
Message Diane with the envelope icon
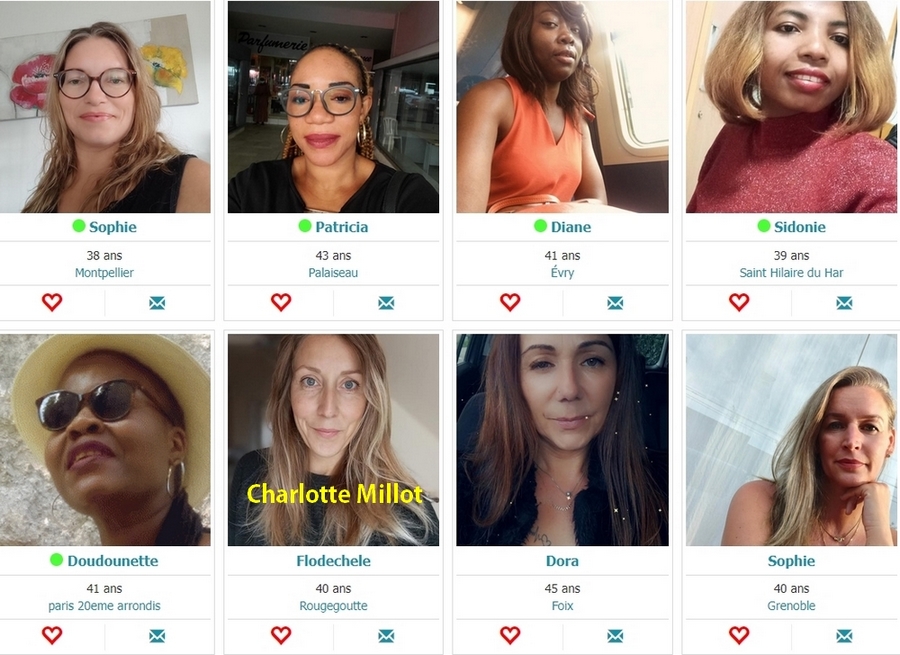(615, 303)
